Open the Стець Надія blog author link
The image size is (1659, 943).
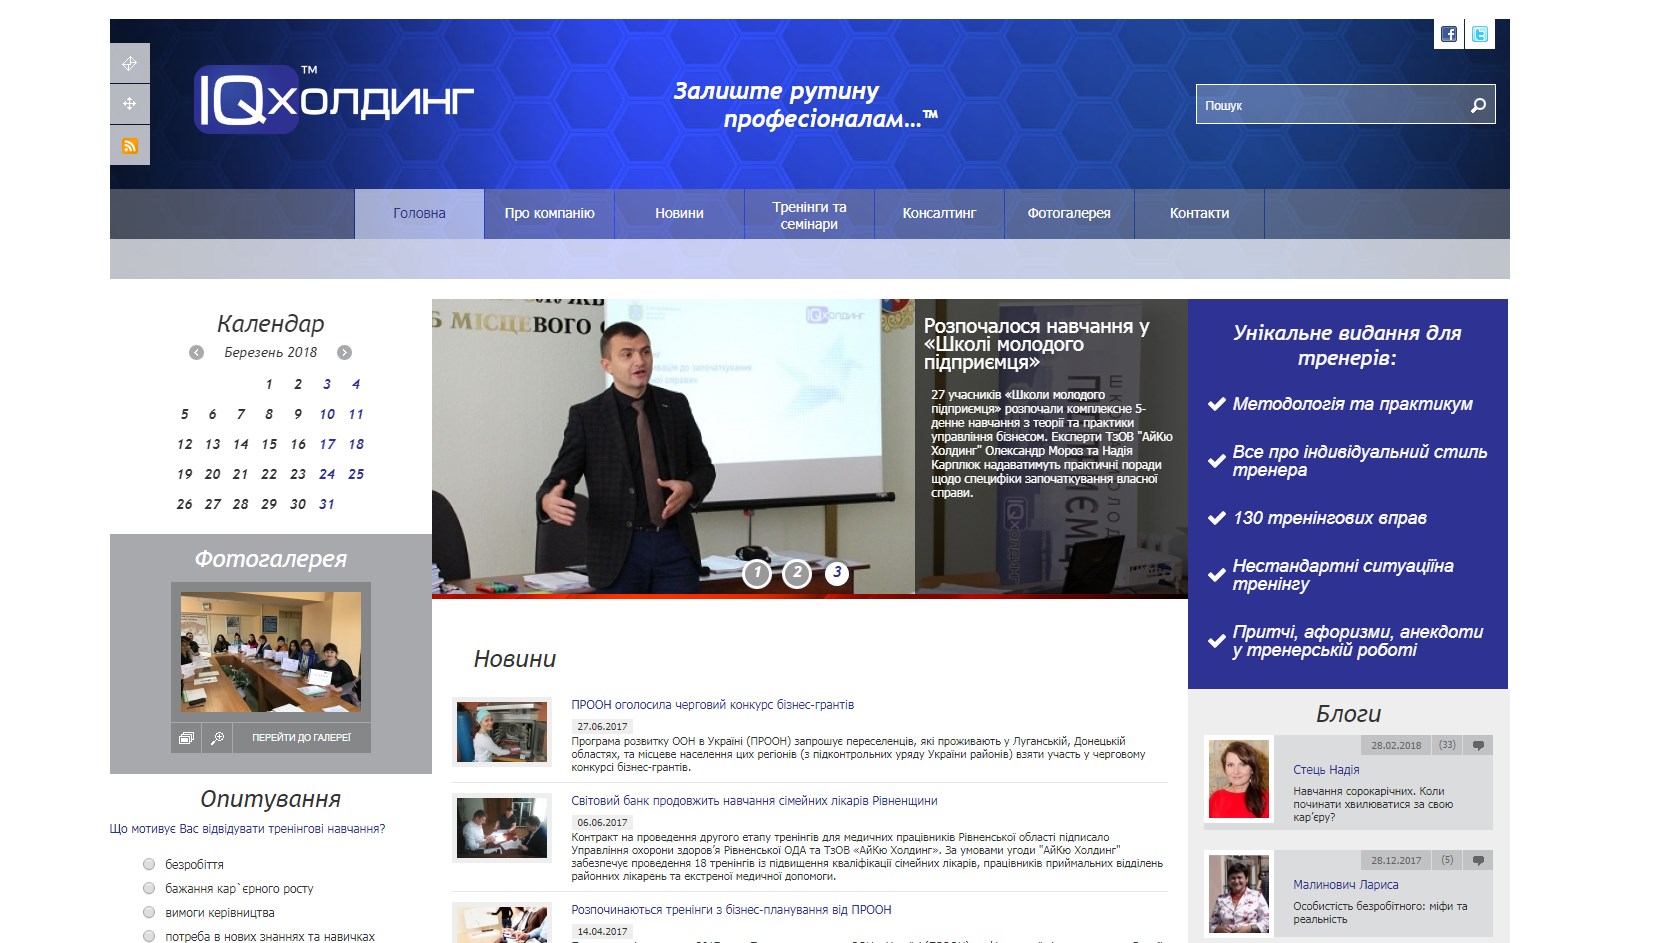[1326, 770]
